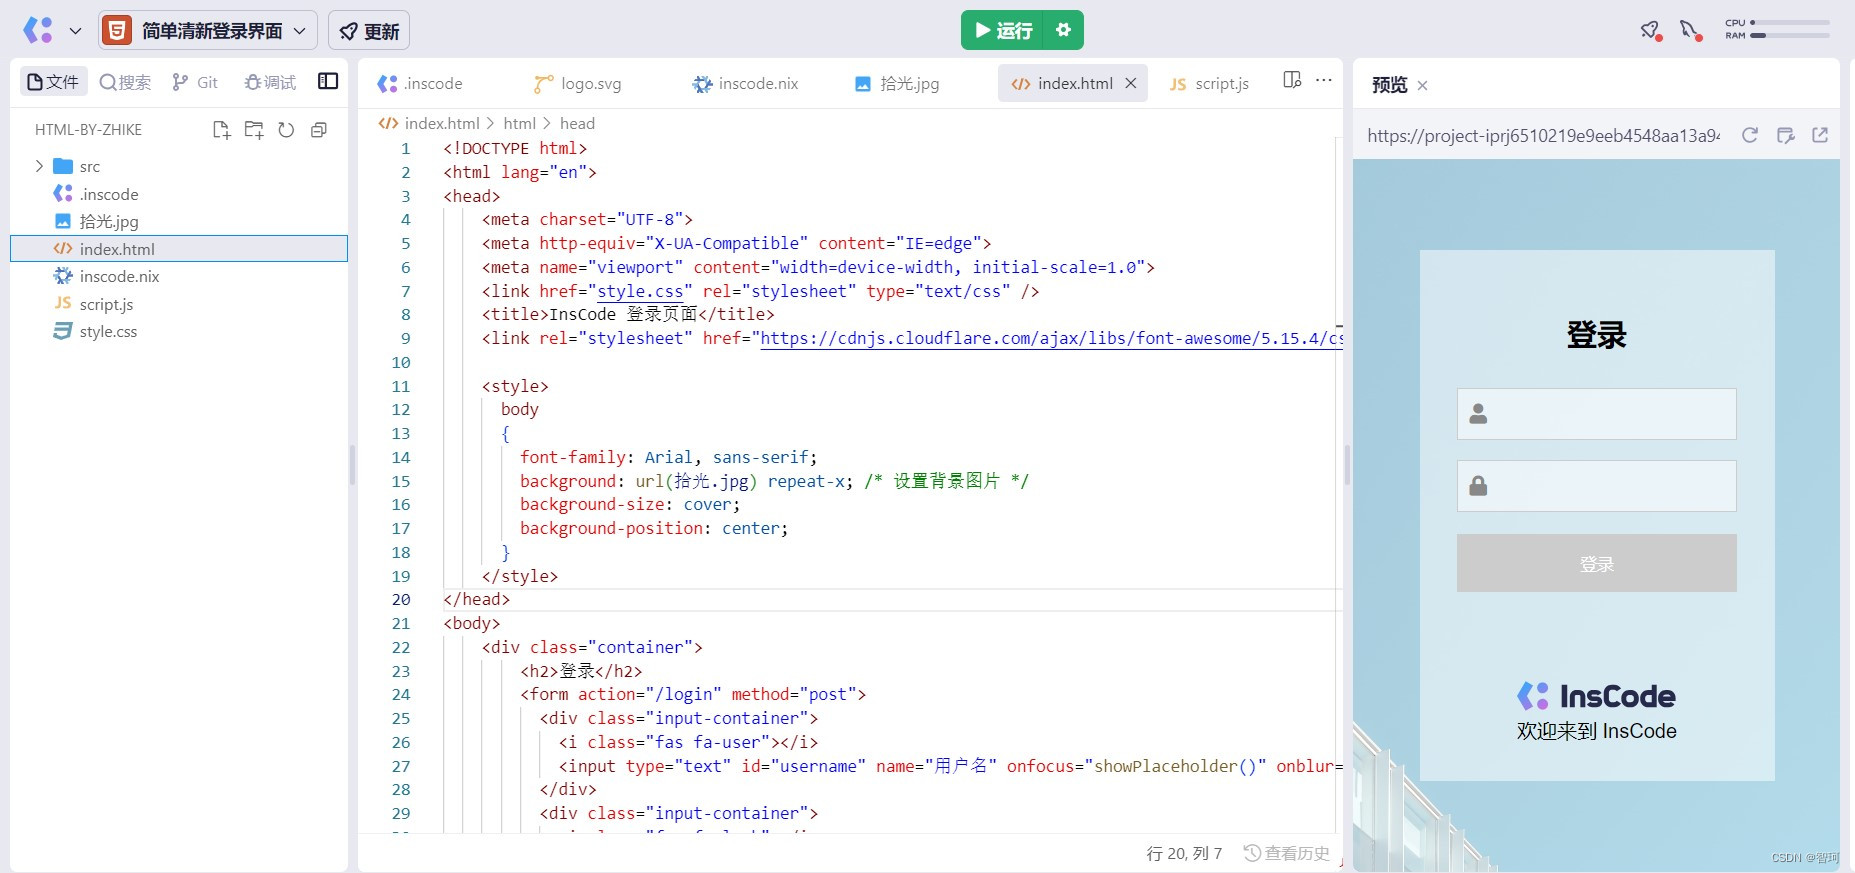Click html in breadcrumb path
Screen dimensions: 1855x873
coord(519,123)
